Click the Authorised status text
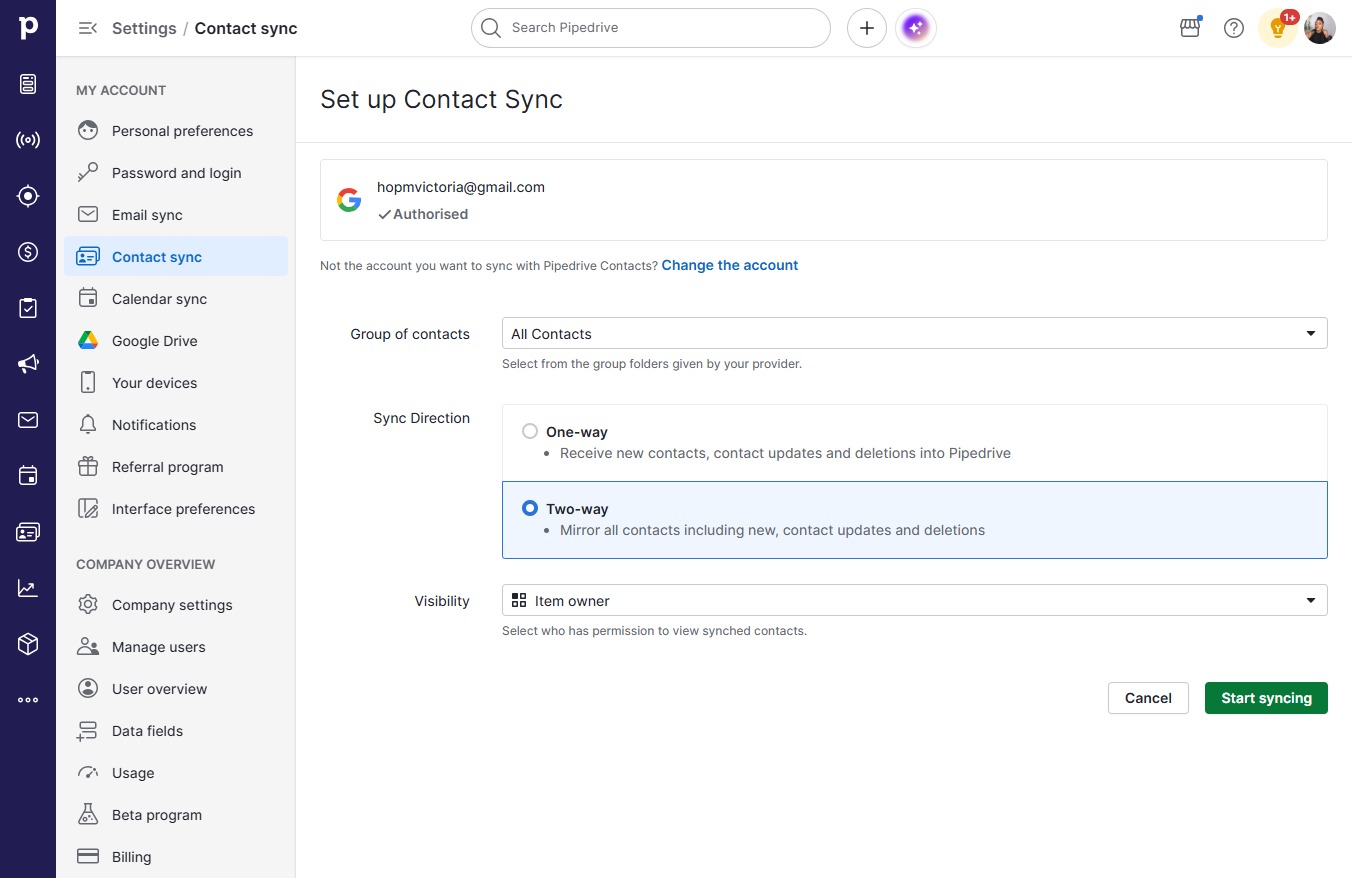The height and width of the screenshot is (878, 1352). [430, 214]
